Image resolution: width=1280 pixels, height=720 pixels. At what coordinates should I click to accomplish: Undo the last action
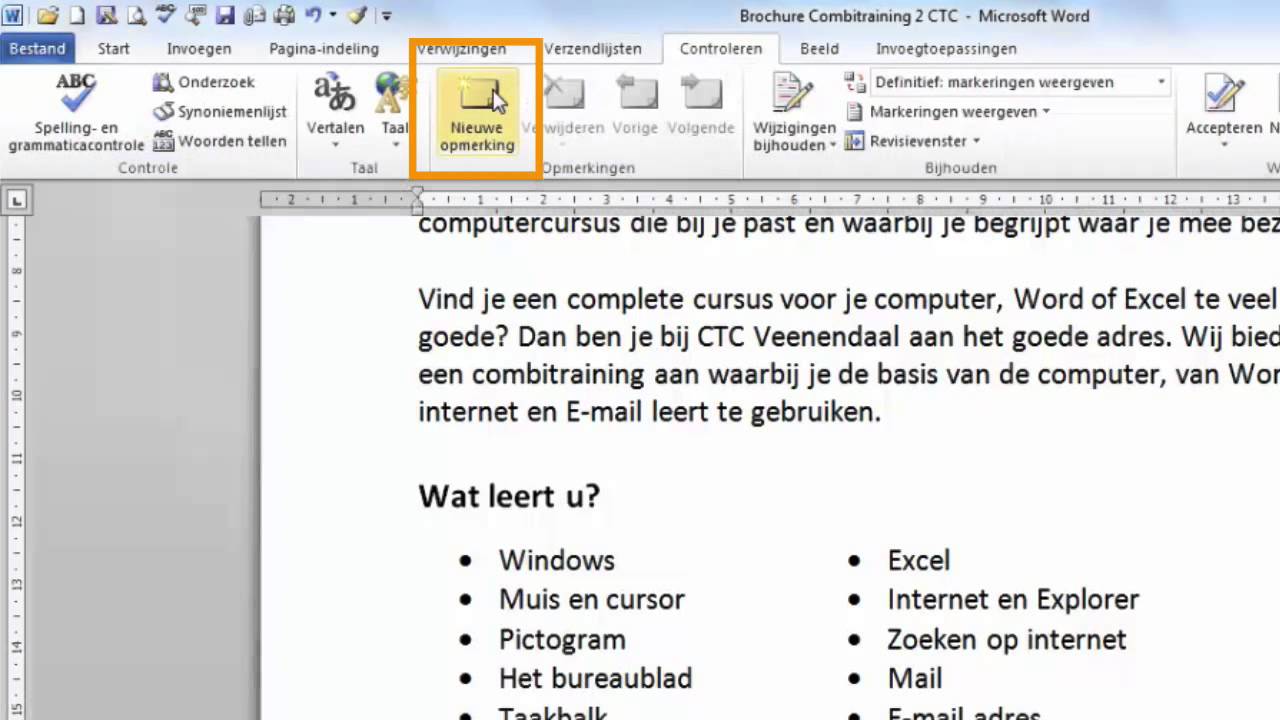coord(313,15)
